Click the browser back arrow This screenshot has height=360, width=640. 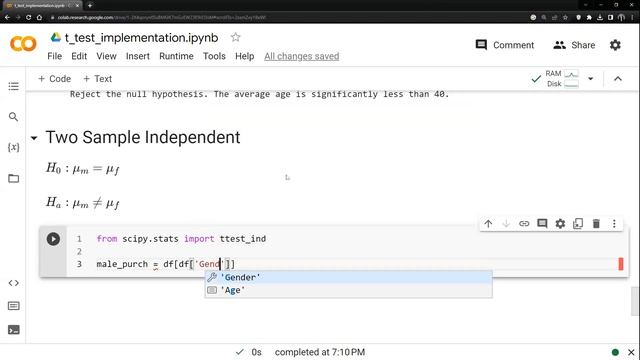pyautogui.click(x=7, y=18)
